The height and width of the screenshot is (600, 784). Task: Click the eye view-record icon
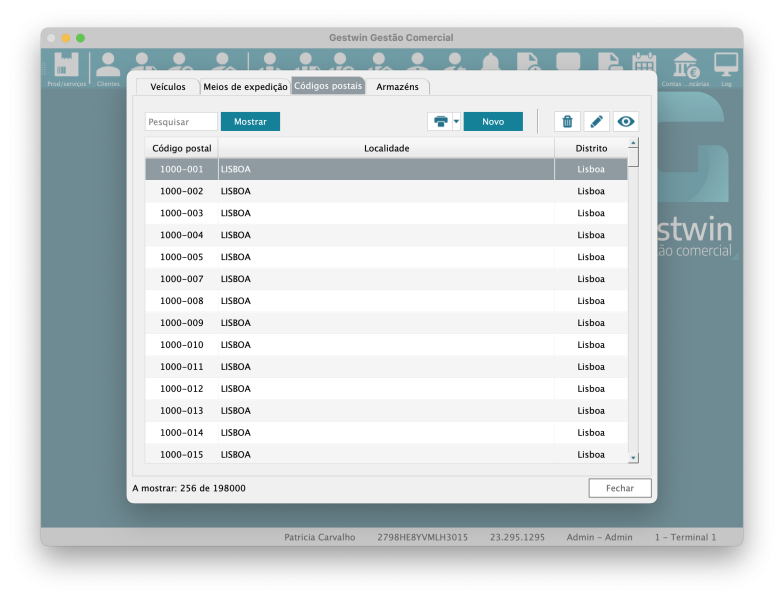coord(626,122)
